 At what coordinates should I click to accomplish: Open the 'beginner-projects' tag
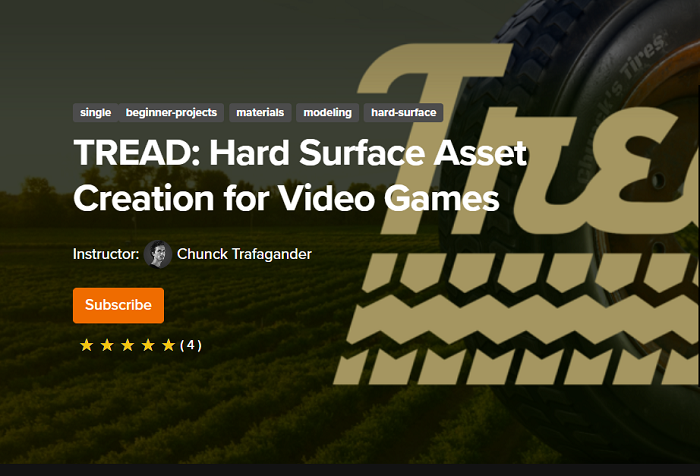171,113
